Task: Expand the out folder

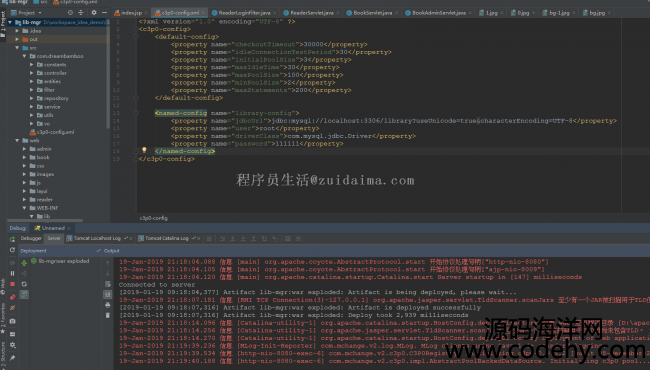Action: coord(17,39)
